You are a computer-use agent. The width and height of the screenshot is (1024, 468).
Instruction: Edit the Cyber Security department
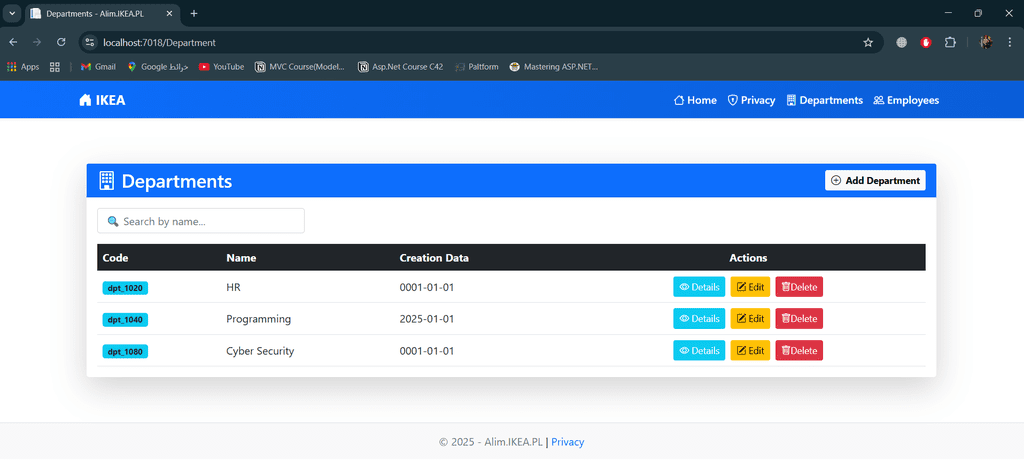(750, 351)
